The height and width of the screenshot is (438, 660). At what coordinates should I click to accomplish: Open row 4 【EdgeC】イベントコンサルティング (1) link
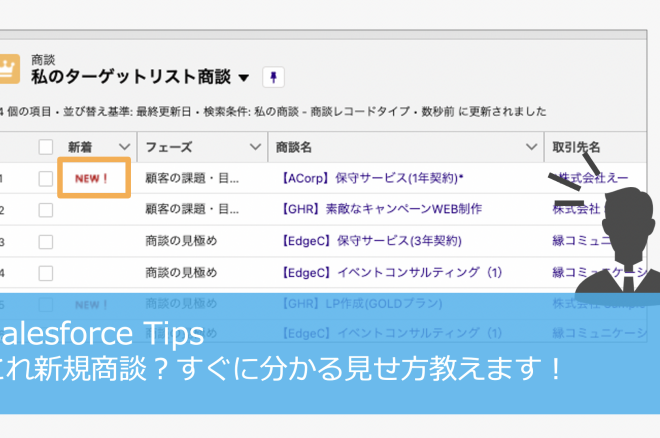tap(391, 273)
